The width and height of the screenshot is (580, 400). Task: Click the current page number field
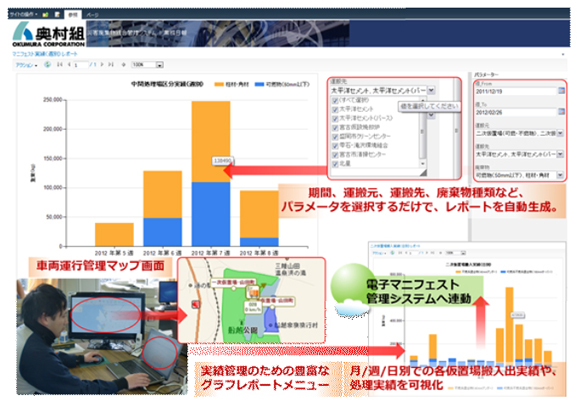click(82, 65)
